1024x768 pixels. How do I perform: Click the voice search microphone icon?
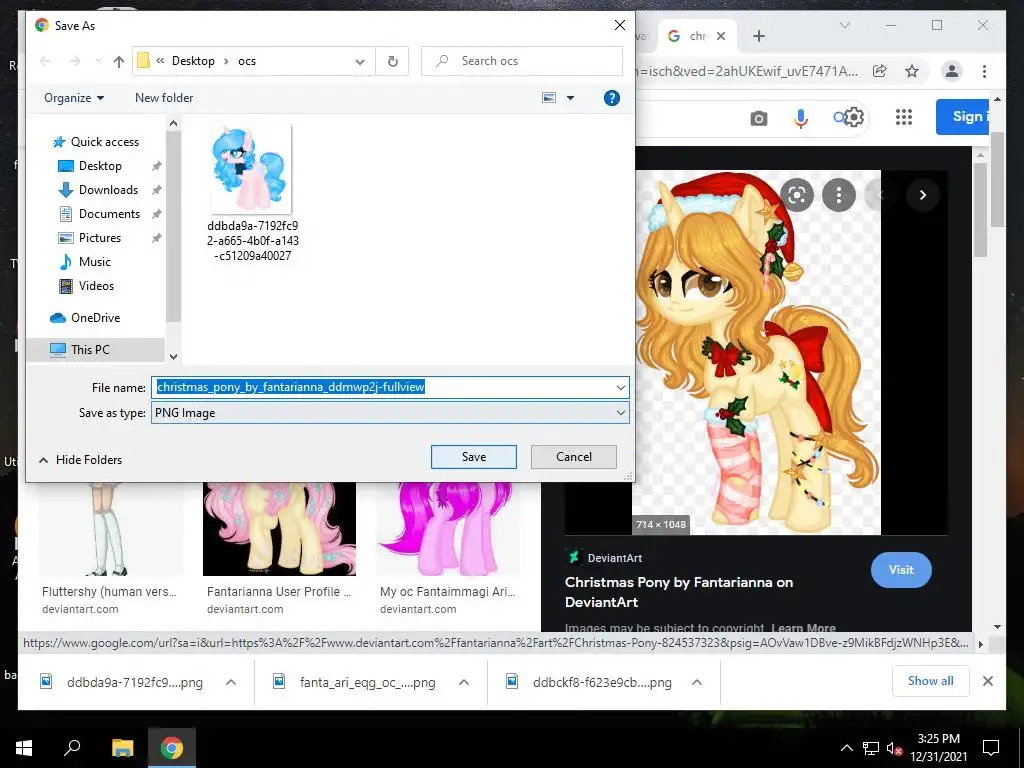(x=801, y=118)
